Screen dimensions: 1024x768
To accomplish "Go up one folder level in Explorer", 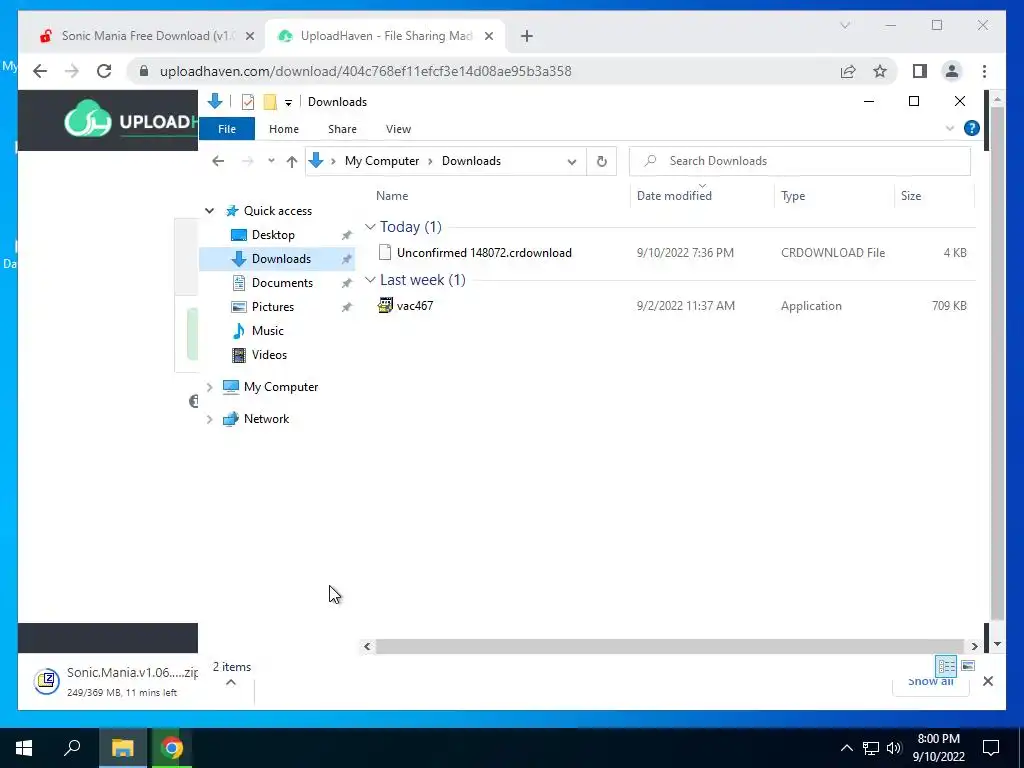I will 291,161.
